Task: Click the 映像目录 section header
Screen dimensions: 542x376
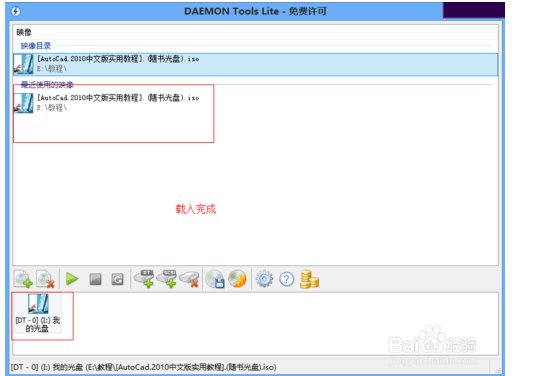Action: tap(36, 46)
